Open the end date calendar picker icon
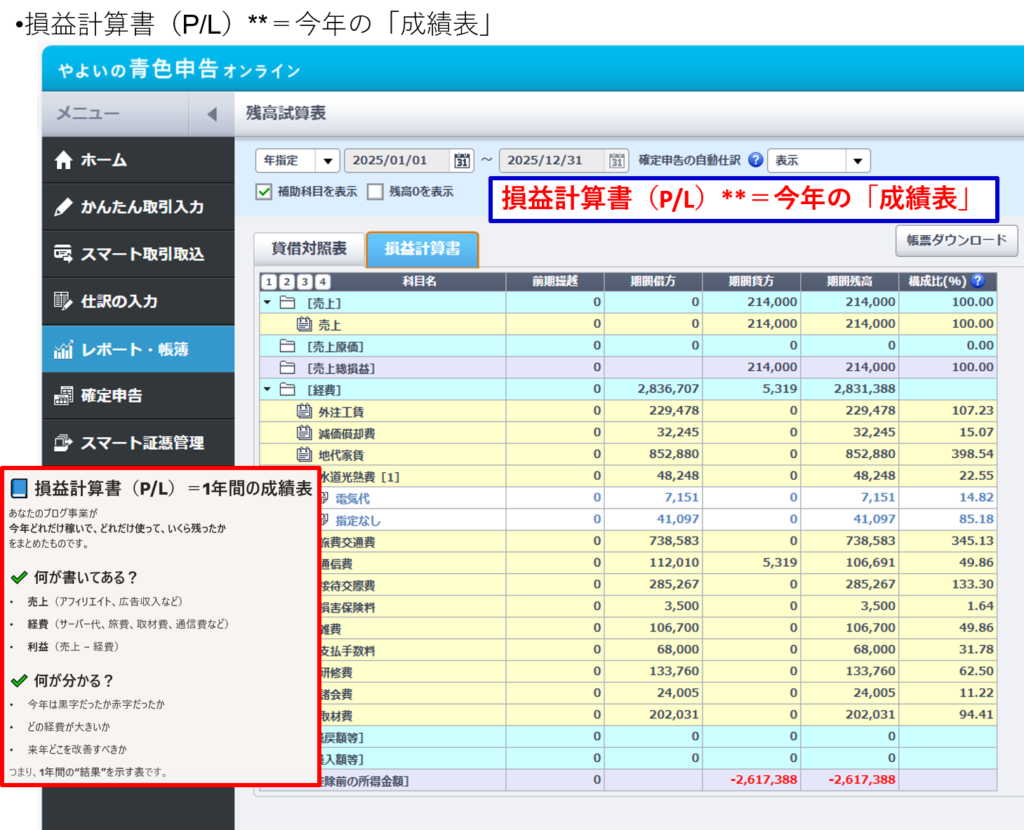1024x830 pixels. tap(618, 161)
